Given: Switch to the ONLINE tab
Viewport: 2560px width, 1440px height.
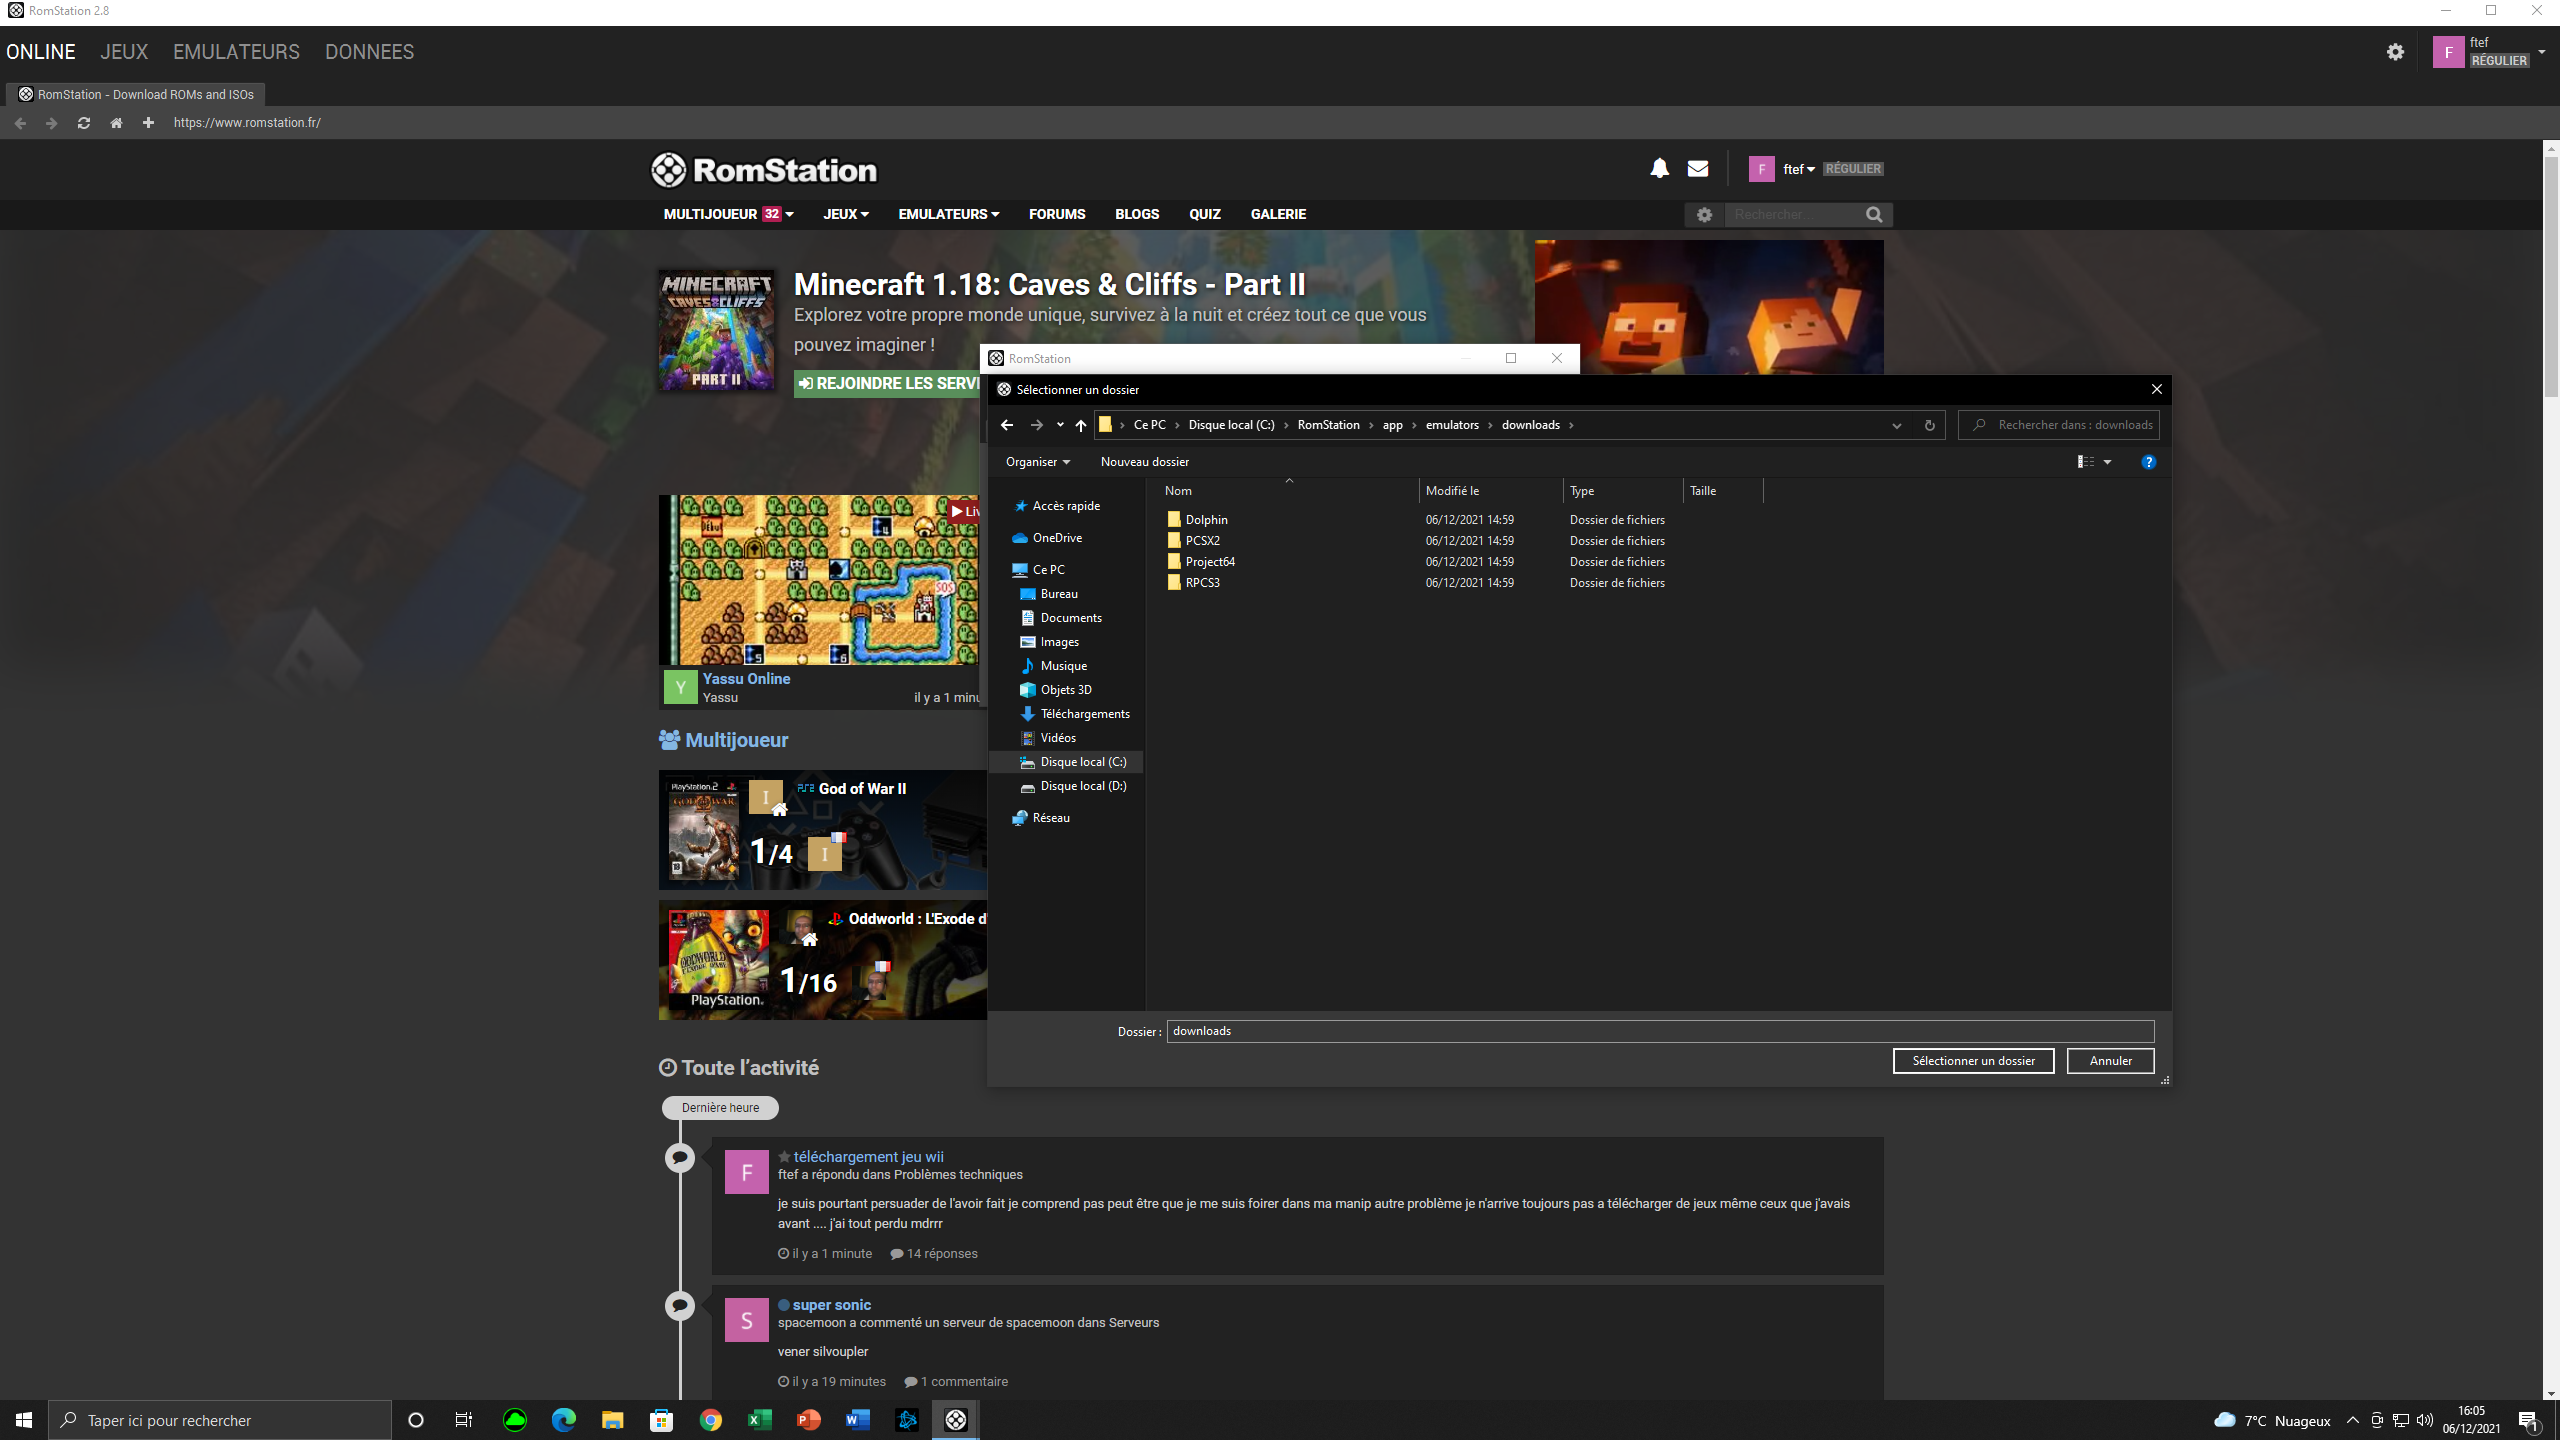Looking at the screenshot, I should coord(41,52).
